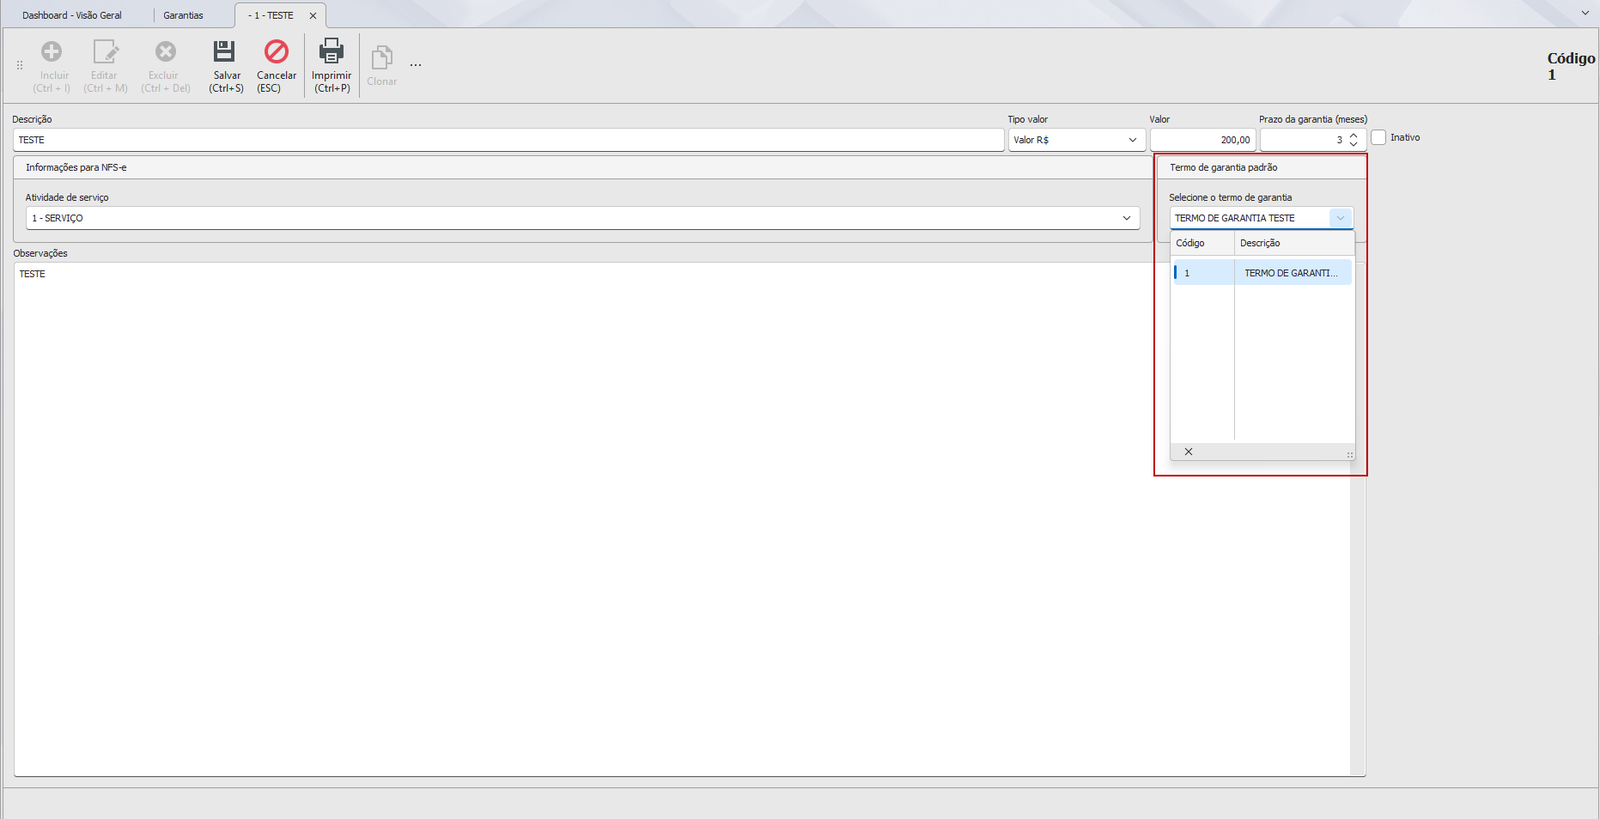Toggle the Inativo checkbox
Screen dimensions: 1600x819
[1379, 138]
